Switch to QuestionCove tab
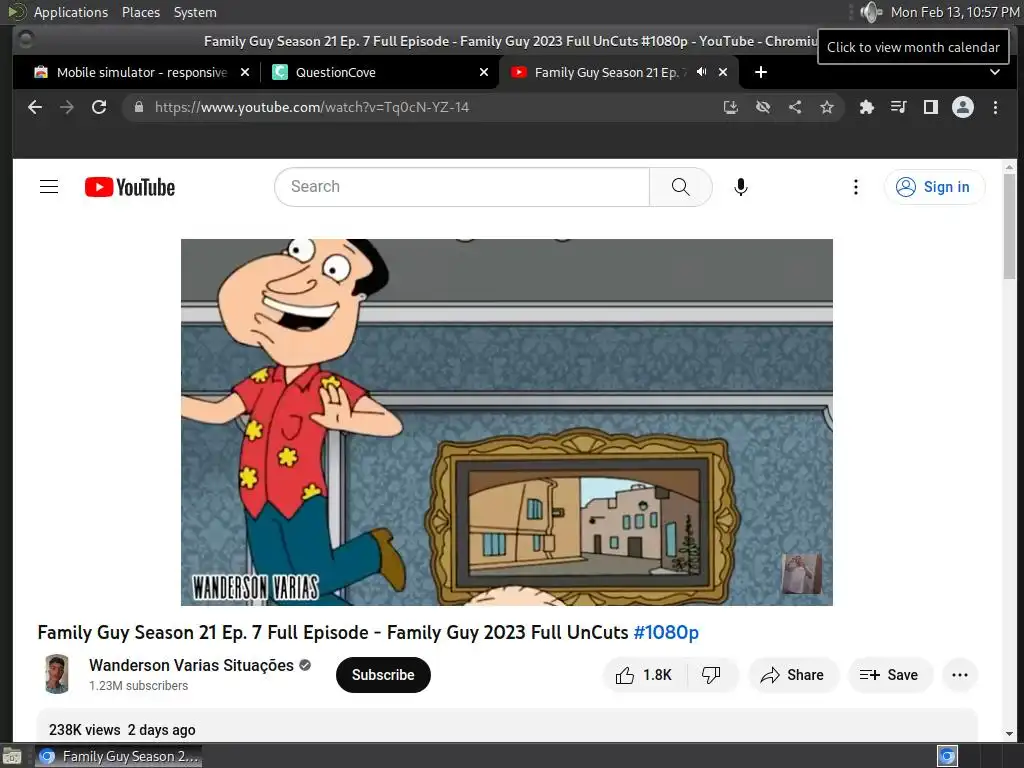The width and height of the screenshot is (1024, 768). [379, 72]
